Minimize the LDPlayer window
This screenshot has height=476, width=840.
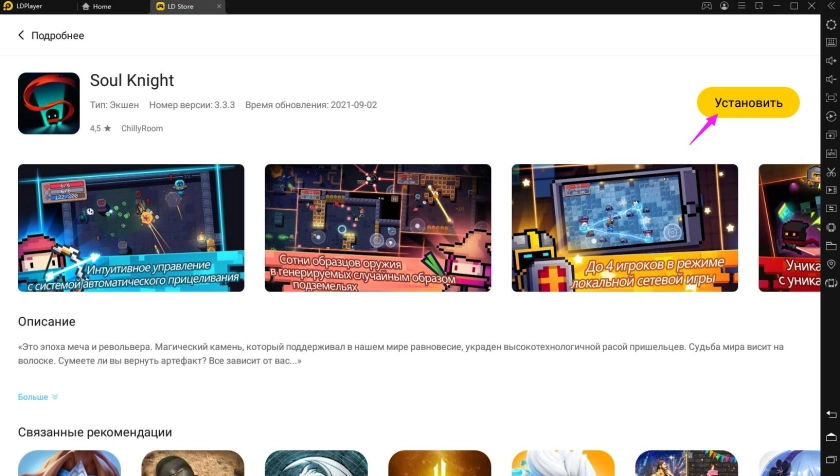[777, 6]
